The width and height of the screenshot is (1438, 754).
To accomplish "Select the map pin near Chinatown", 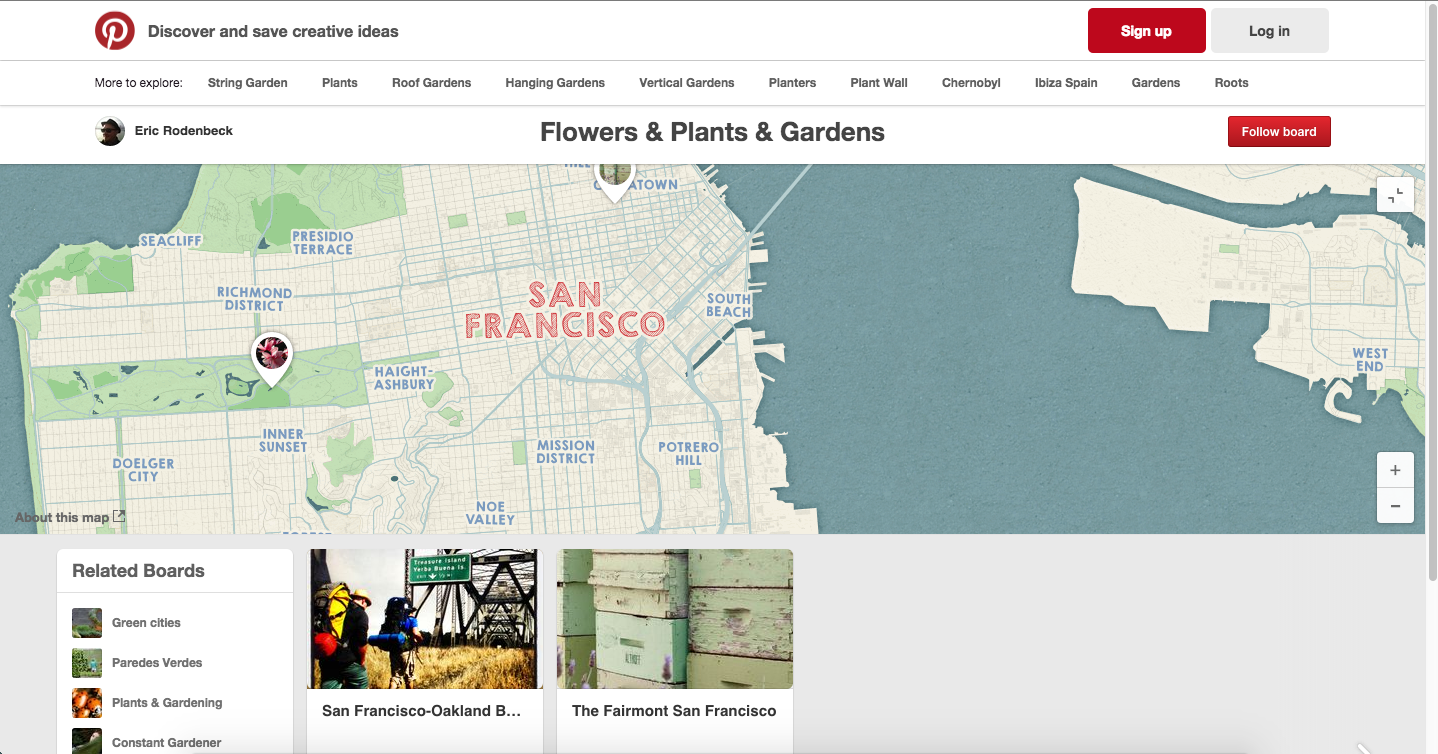I will pos(614,177).
